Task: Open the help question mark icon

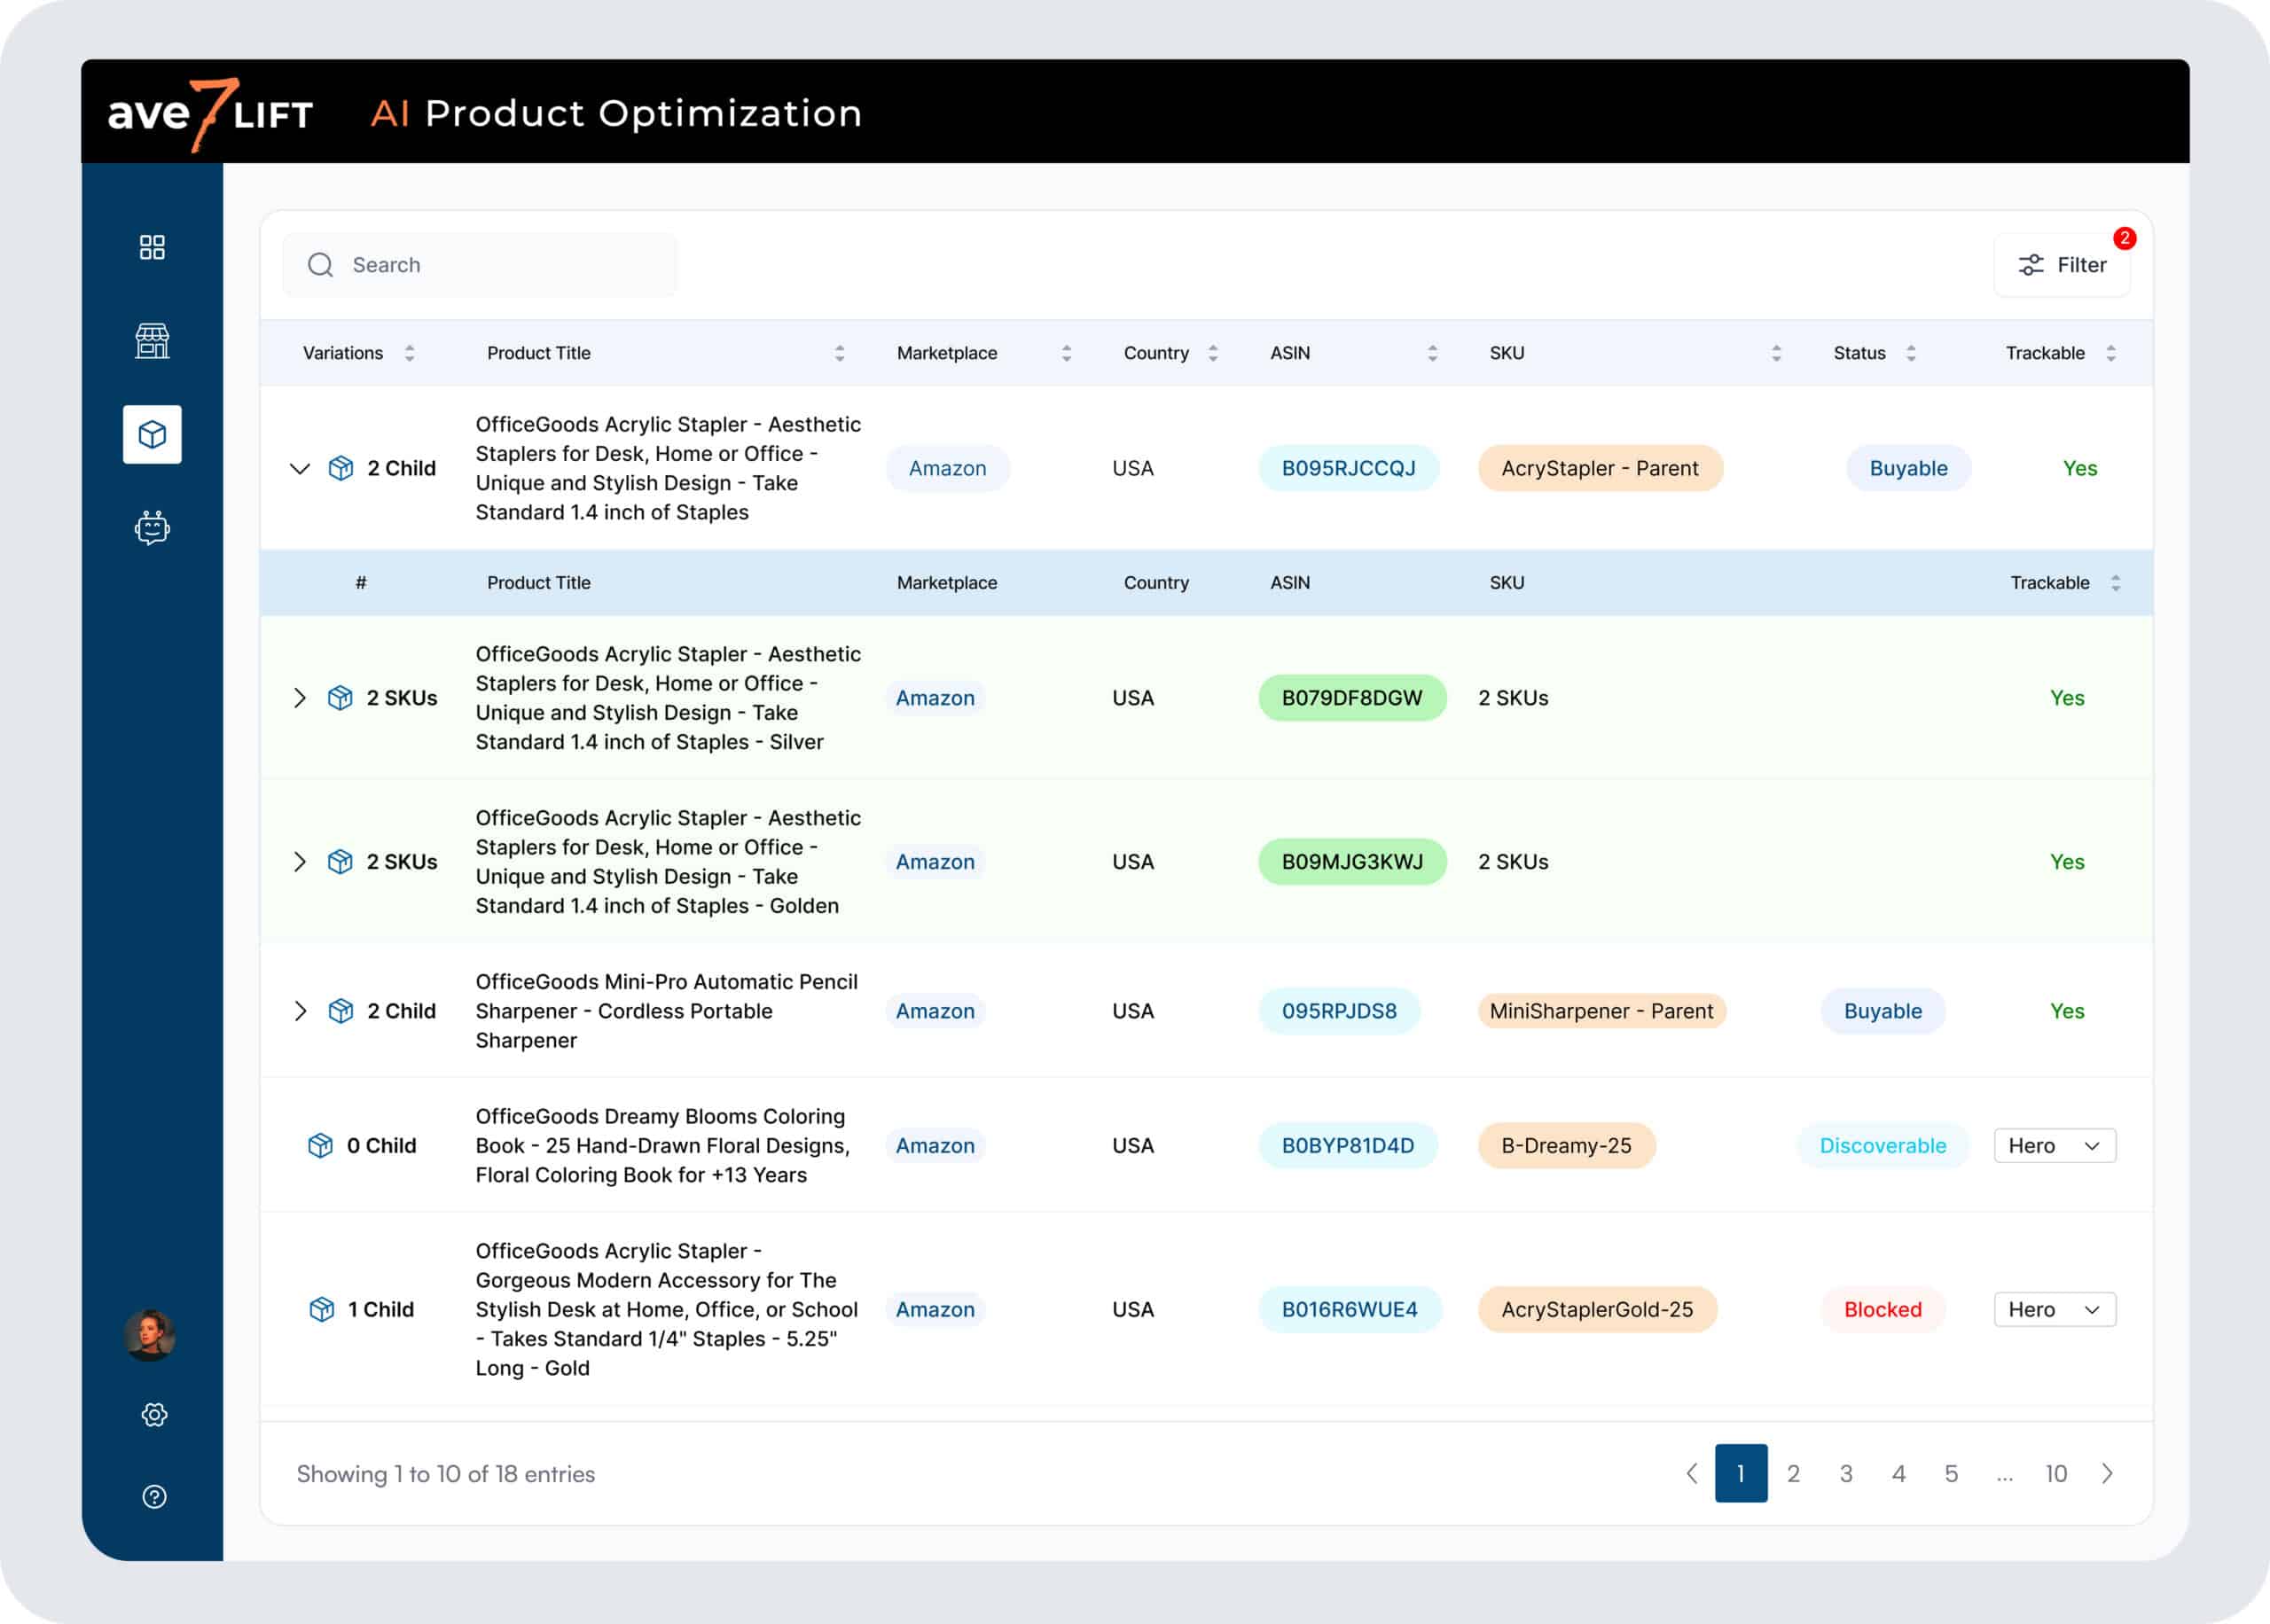Action: tap(154, 1496)
